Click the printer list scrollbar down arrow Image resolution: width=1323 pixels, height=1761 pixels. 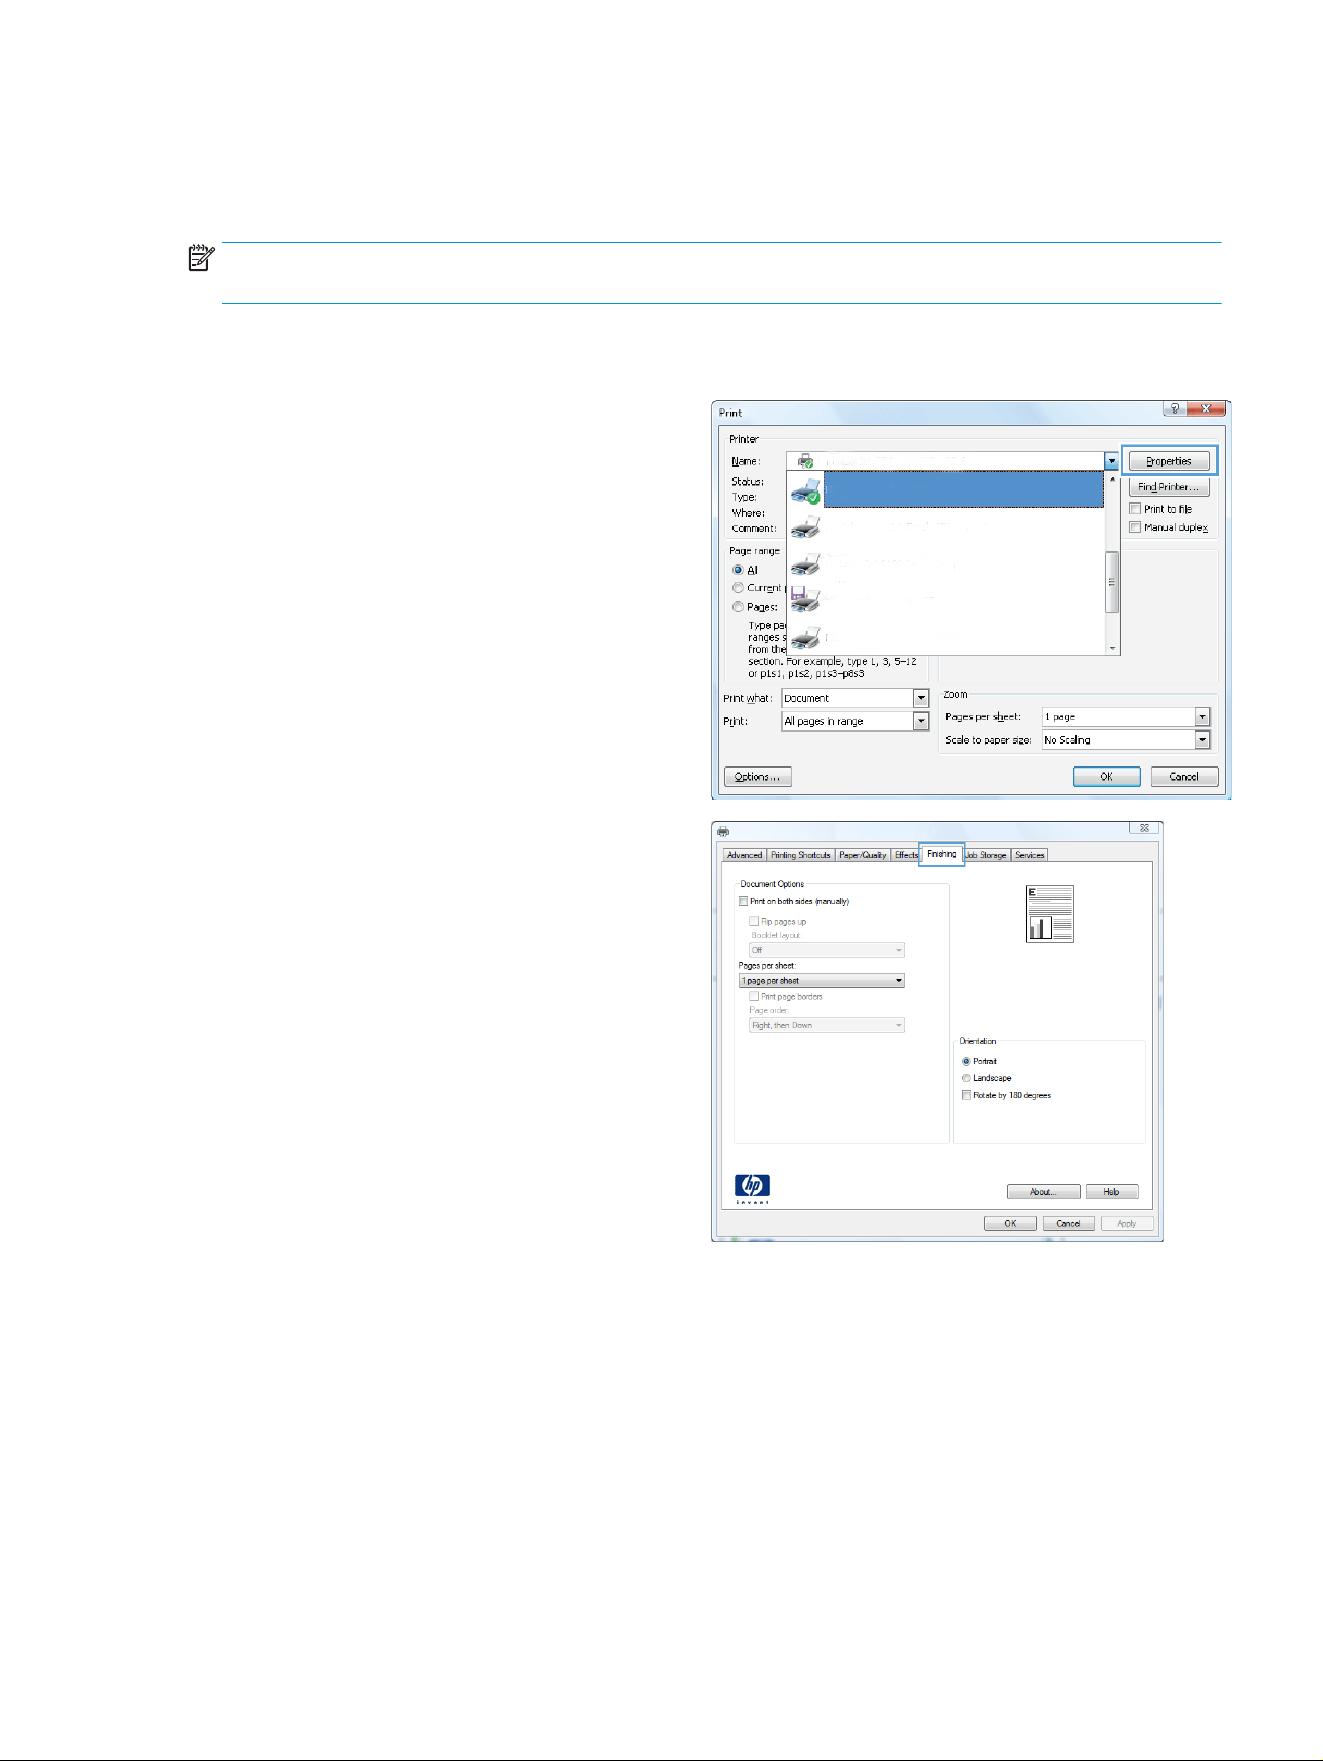[1113, 648]
